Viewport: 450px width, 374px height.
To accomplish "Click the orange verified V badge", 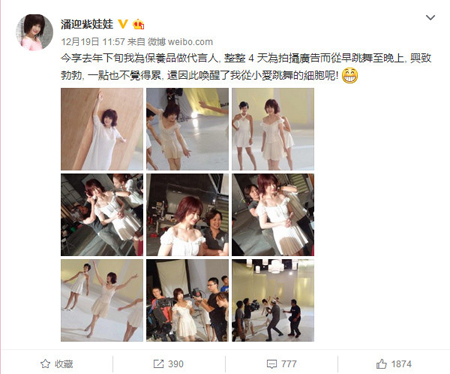I will (123, 24).
